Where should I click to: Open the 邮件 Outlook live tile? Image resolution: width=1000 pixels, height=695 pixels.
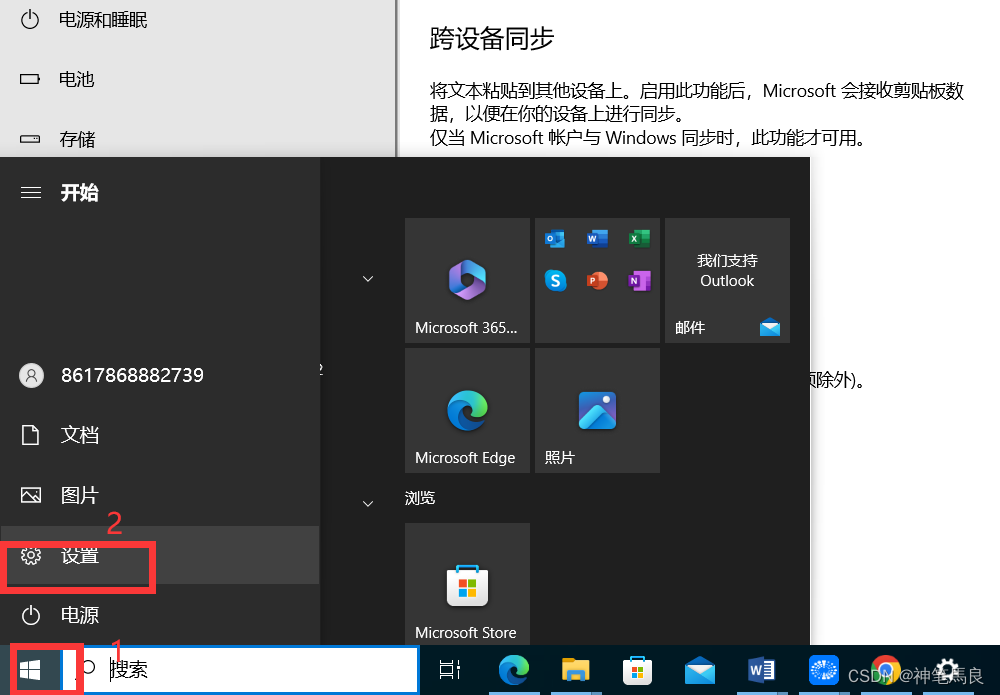pyautogui.click(x=727, y=281)
